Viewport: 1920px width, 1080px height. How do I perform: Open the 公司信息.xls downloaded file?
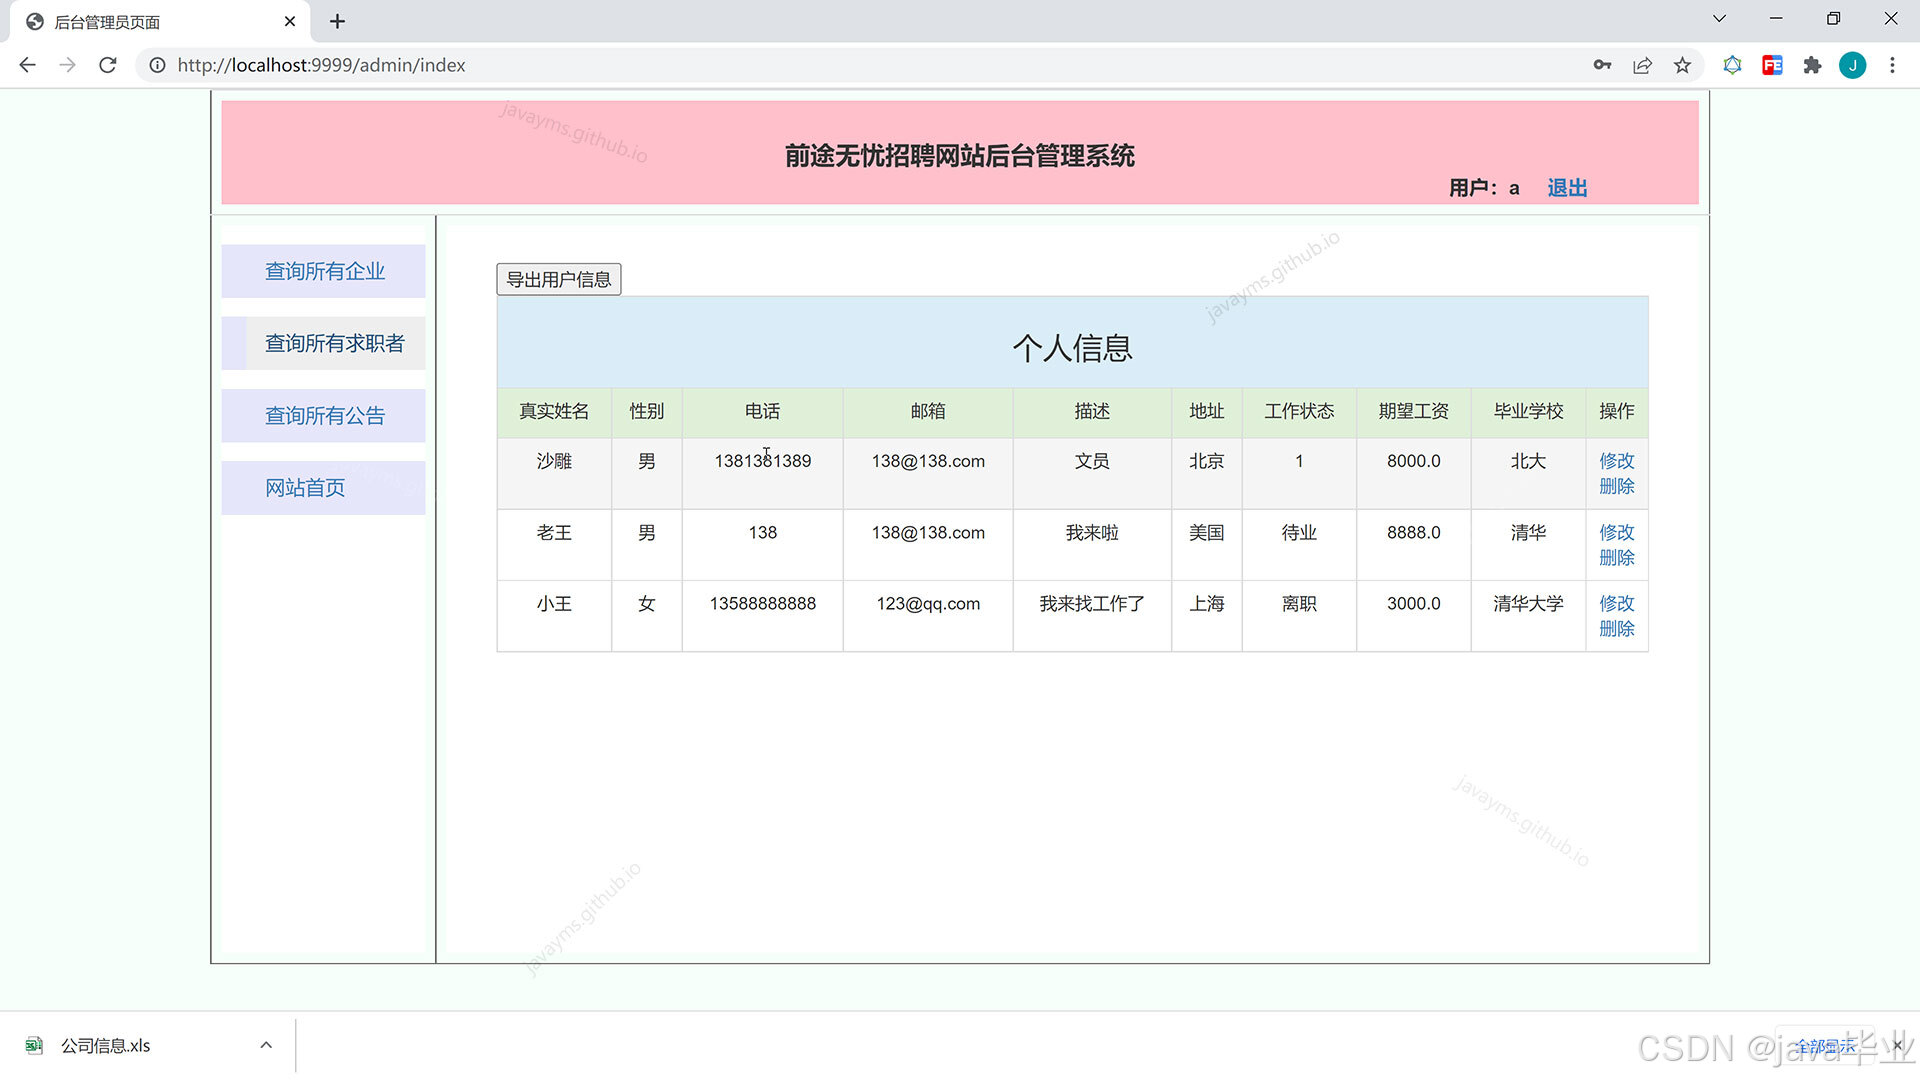point(105,1044)
